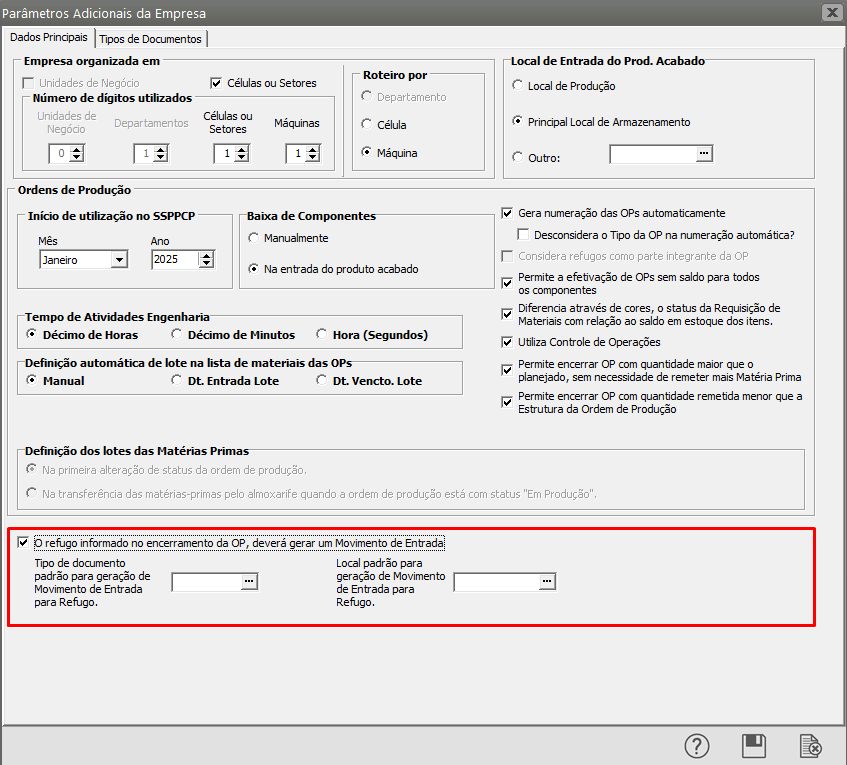Image resolution: width=847 pixels, height=765 pixels.
Task: Select Décimo de Minutos time option
Action: click(x=177, y=334)
